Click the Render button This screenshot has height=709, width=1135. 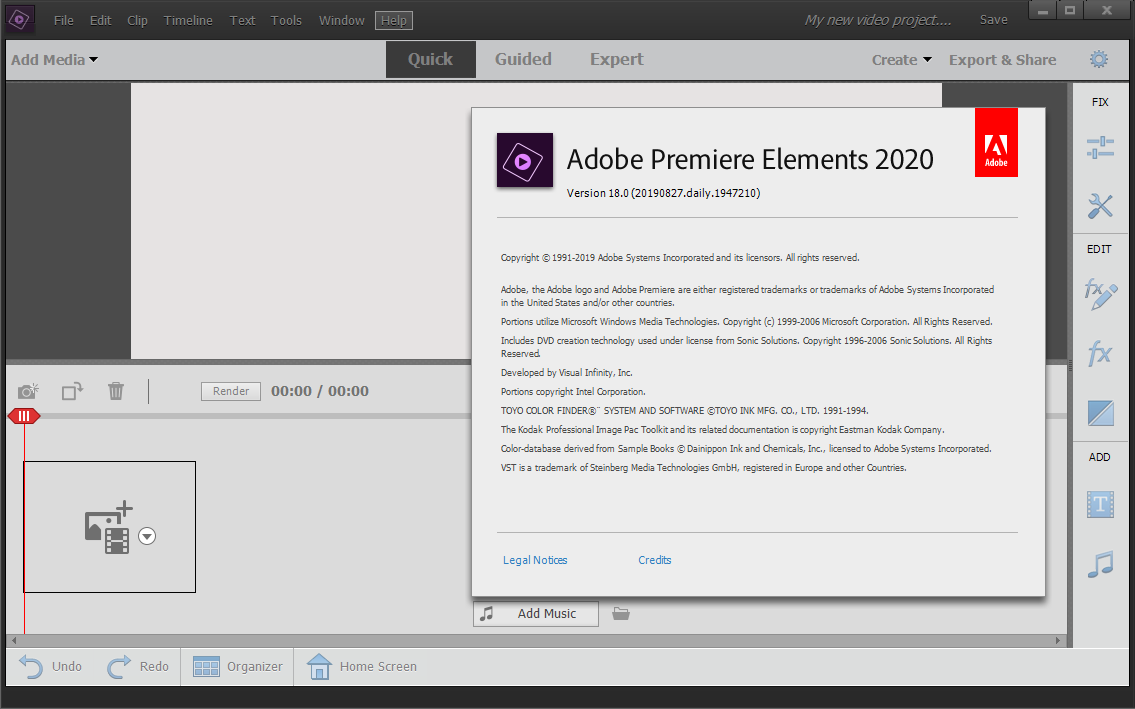231,391
